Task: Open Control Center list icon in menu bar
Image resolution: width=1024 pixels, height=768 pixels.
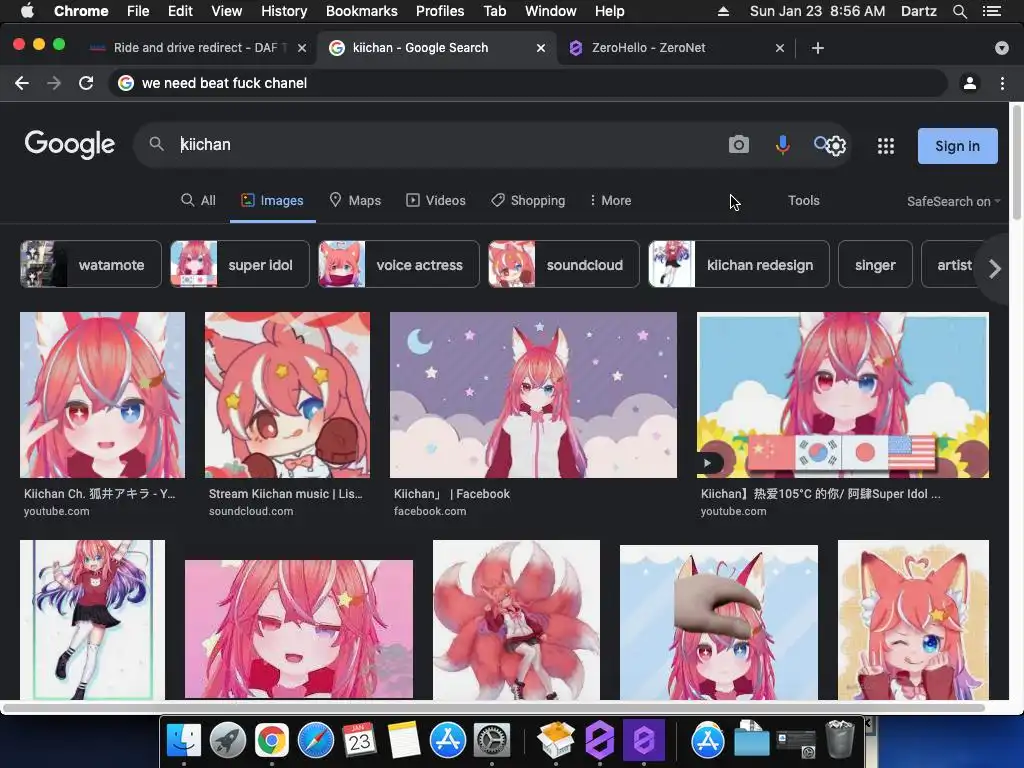Action: click(x=992, y=11)
